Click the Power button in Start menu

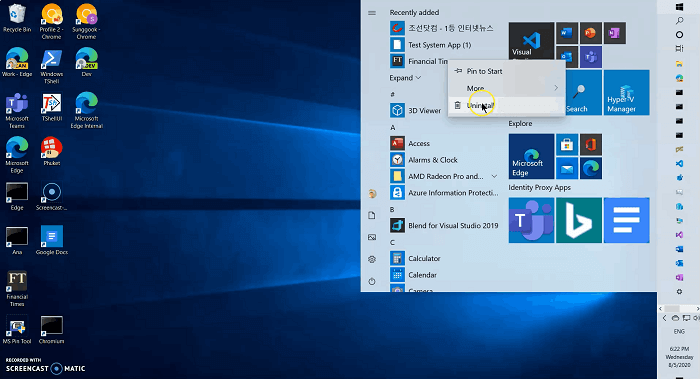pos(372,281)
